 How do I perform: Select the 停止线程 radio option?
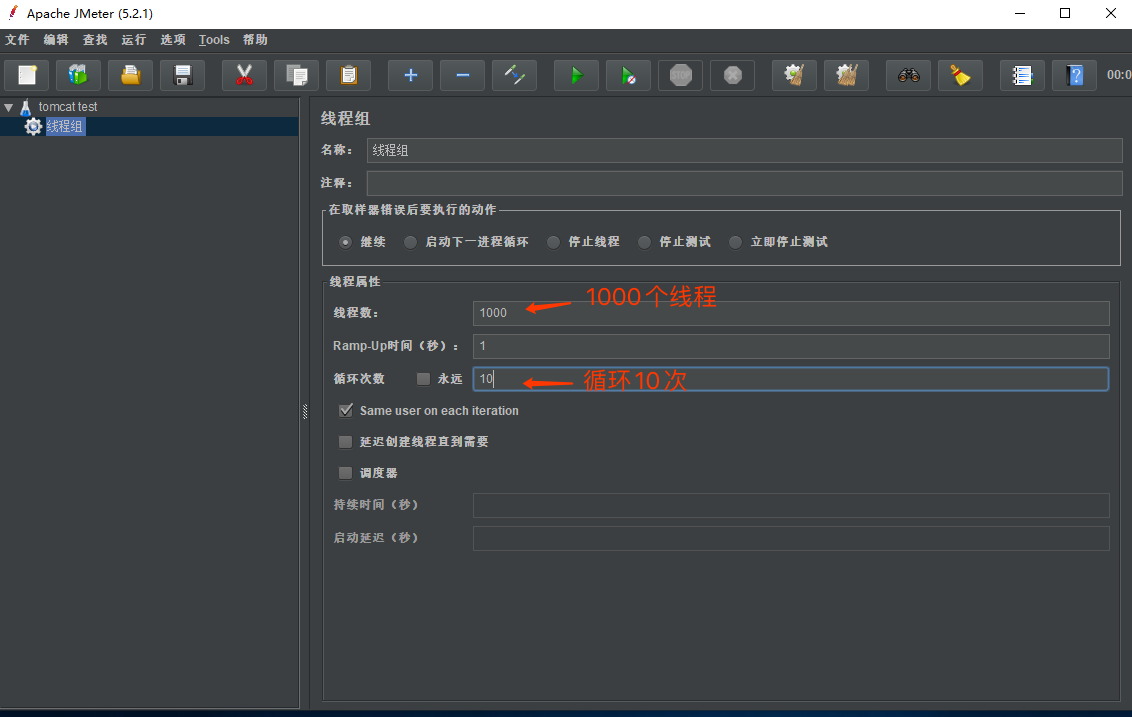554,242
